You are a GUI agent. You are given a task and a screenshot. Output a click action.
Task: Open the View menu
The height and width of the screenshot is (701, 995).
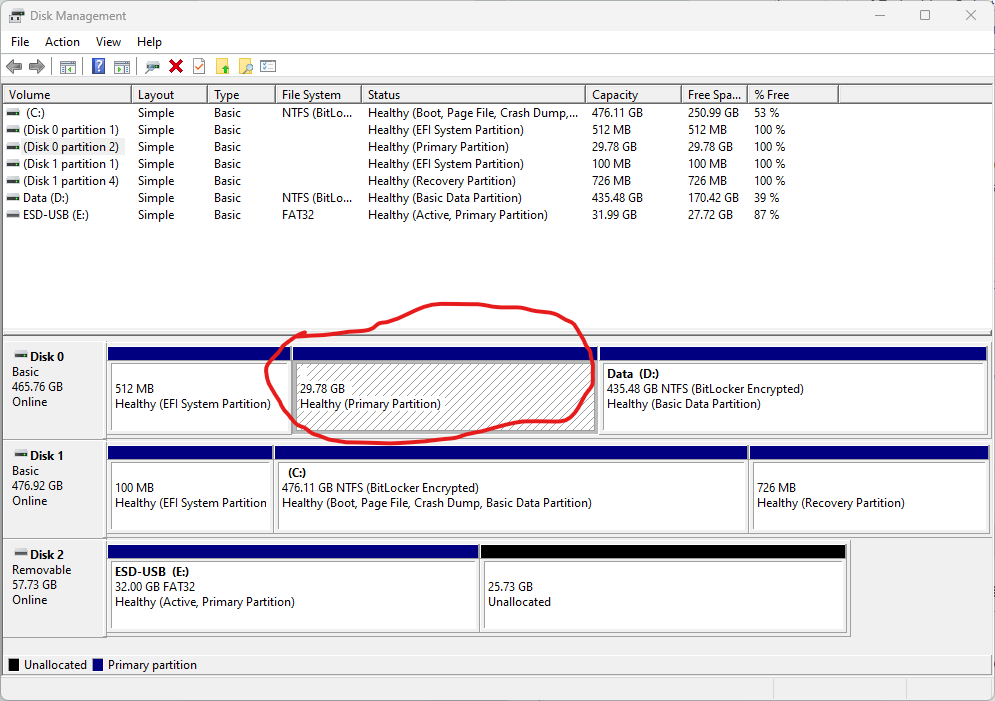(x=108, y=42)
